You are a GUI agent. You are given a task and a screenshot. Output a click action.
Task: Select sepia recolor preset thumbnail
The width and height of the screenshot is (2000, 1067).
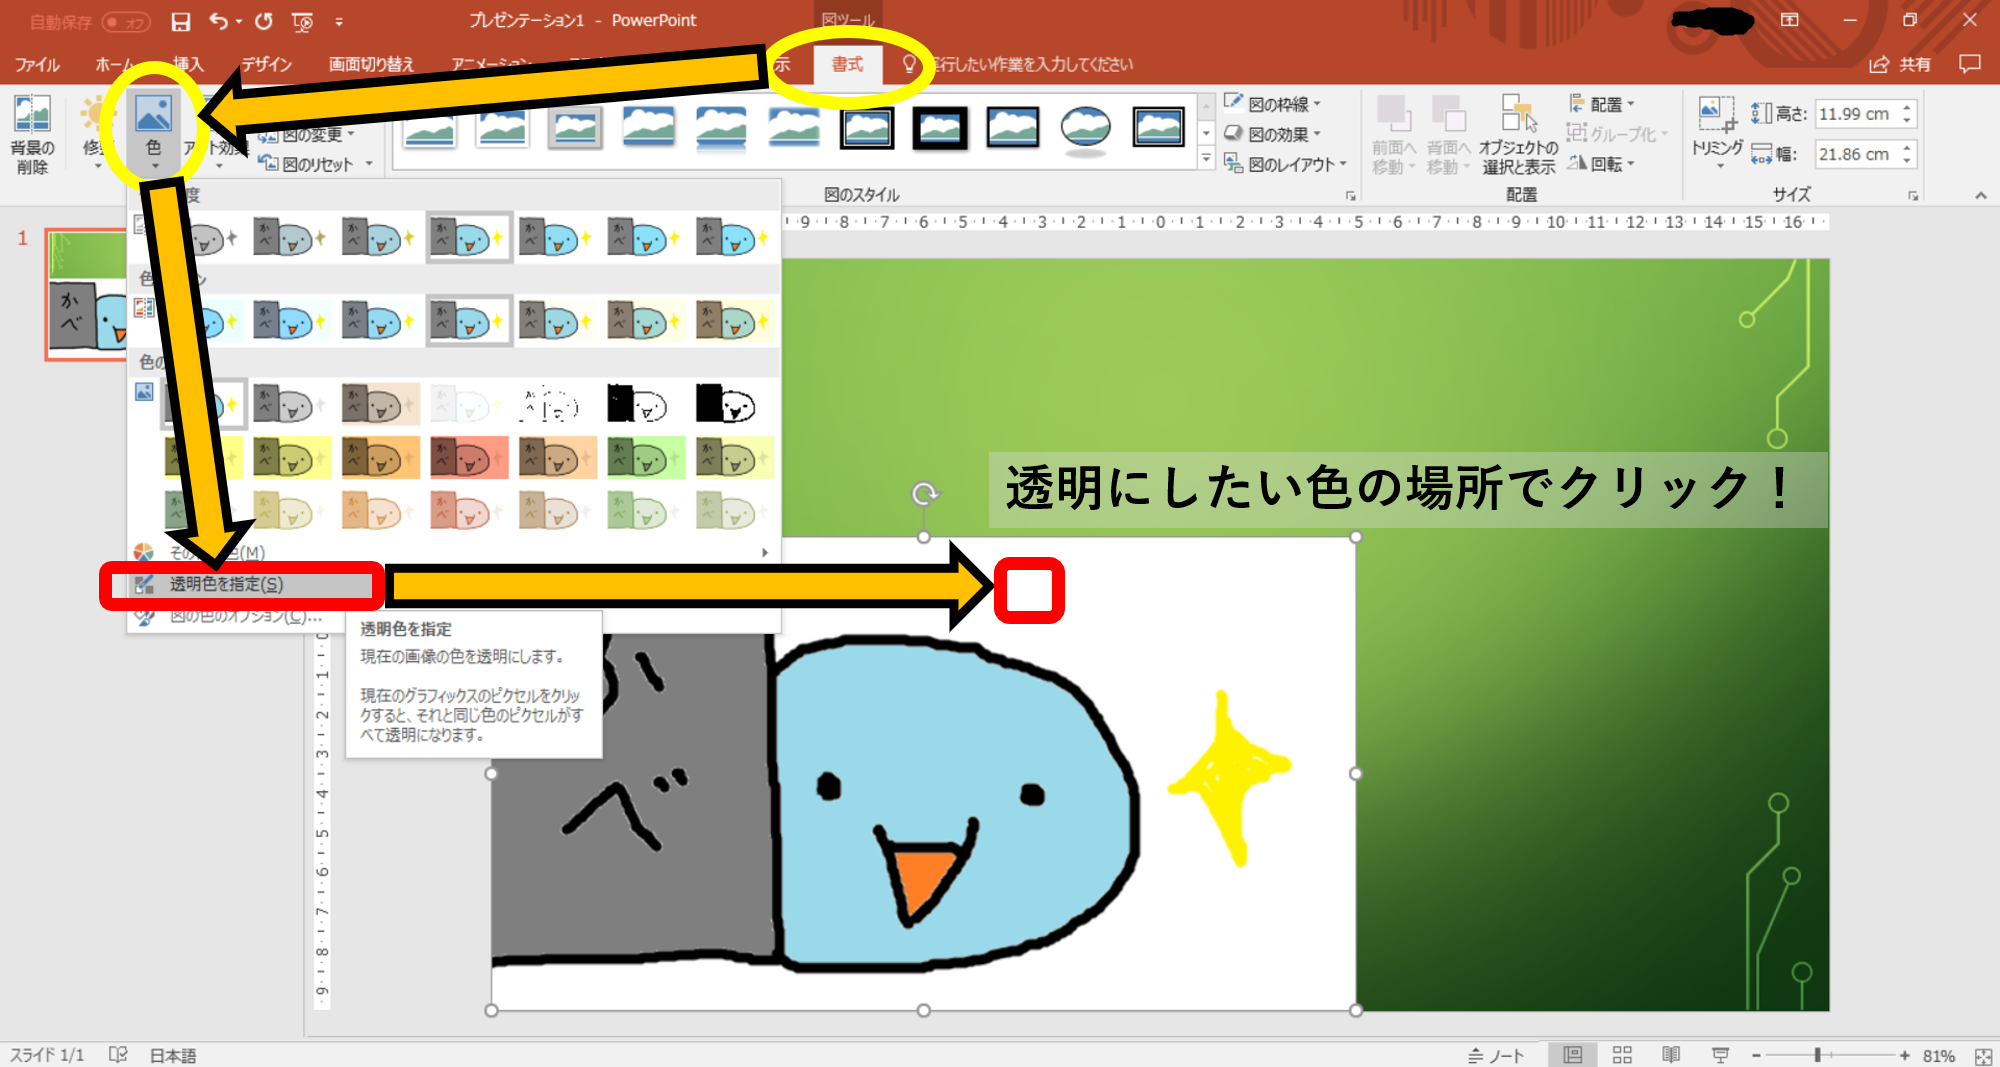380,405
